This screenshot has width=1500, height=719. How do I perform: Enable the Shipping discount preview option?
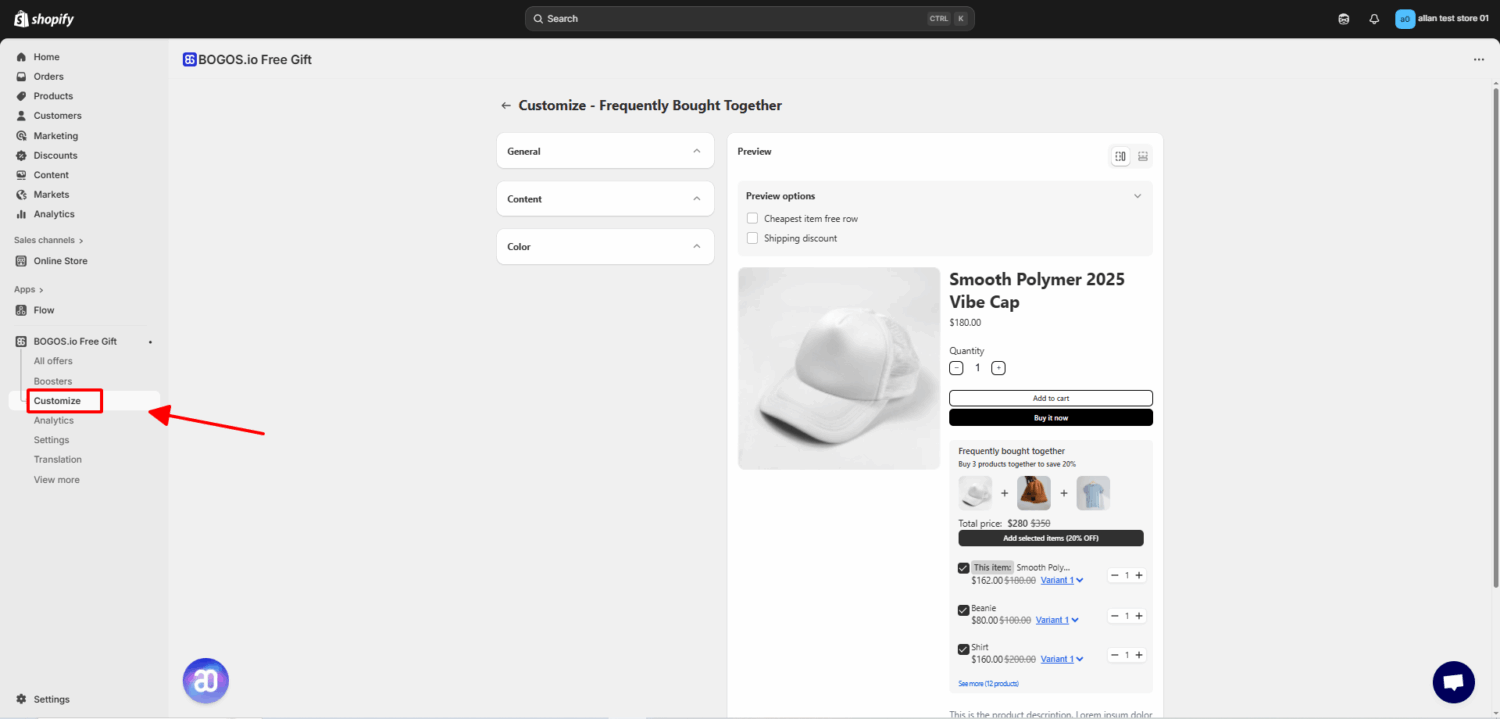(x=752, y=238)
